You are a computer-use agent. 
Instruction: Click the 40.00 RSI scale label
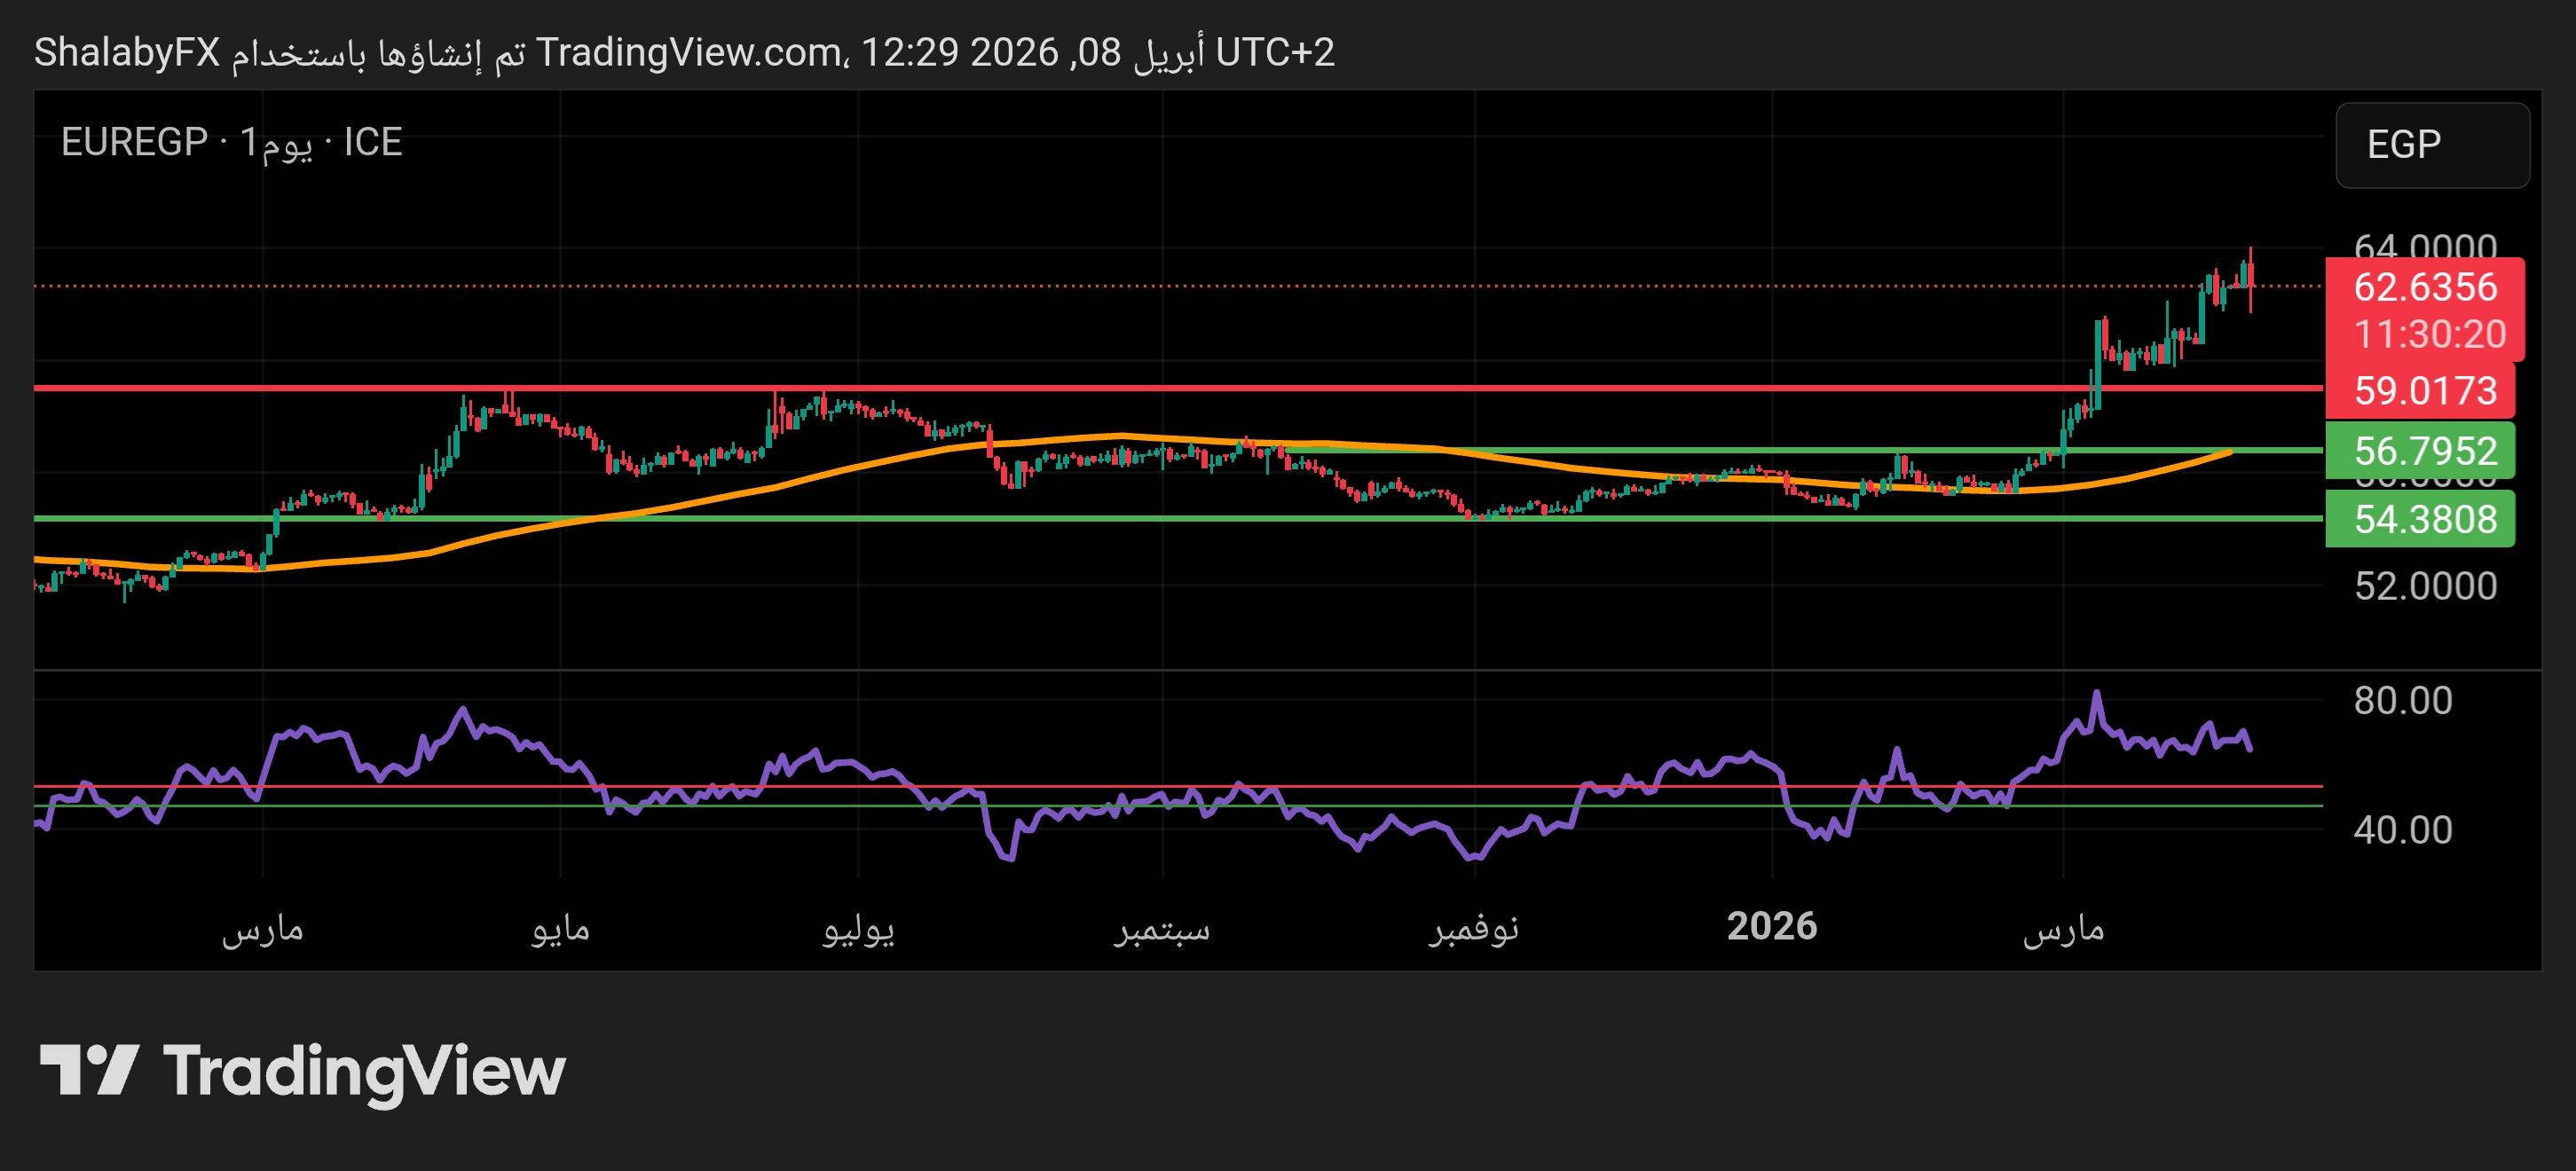click(2402, 829)
